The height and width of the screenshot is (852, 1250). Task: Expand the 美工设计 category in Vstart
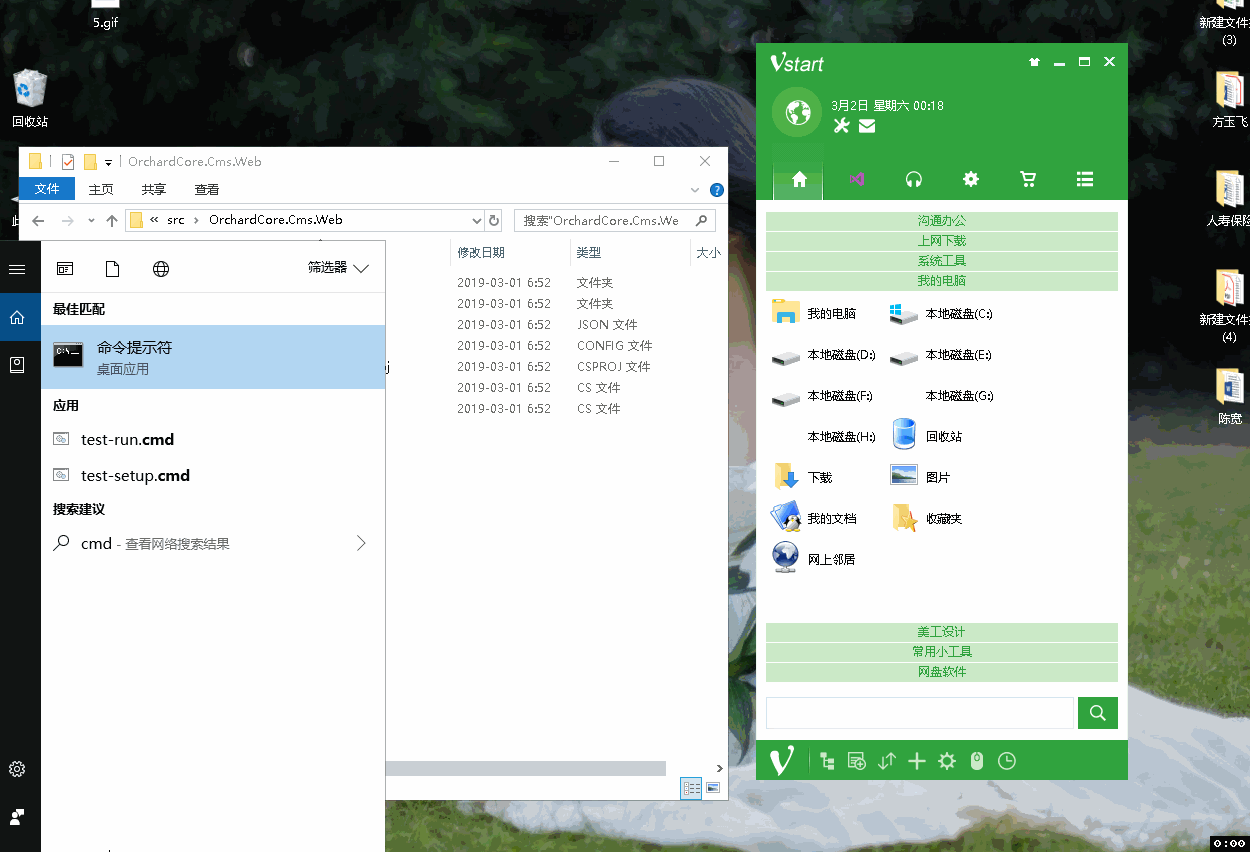pos(941,632)
